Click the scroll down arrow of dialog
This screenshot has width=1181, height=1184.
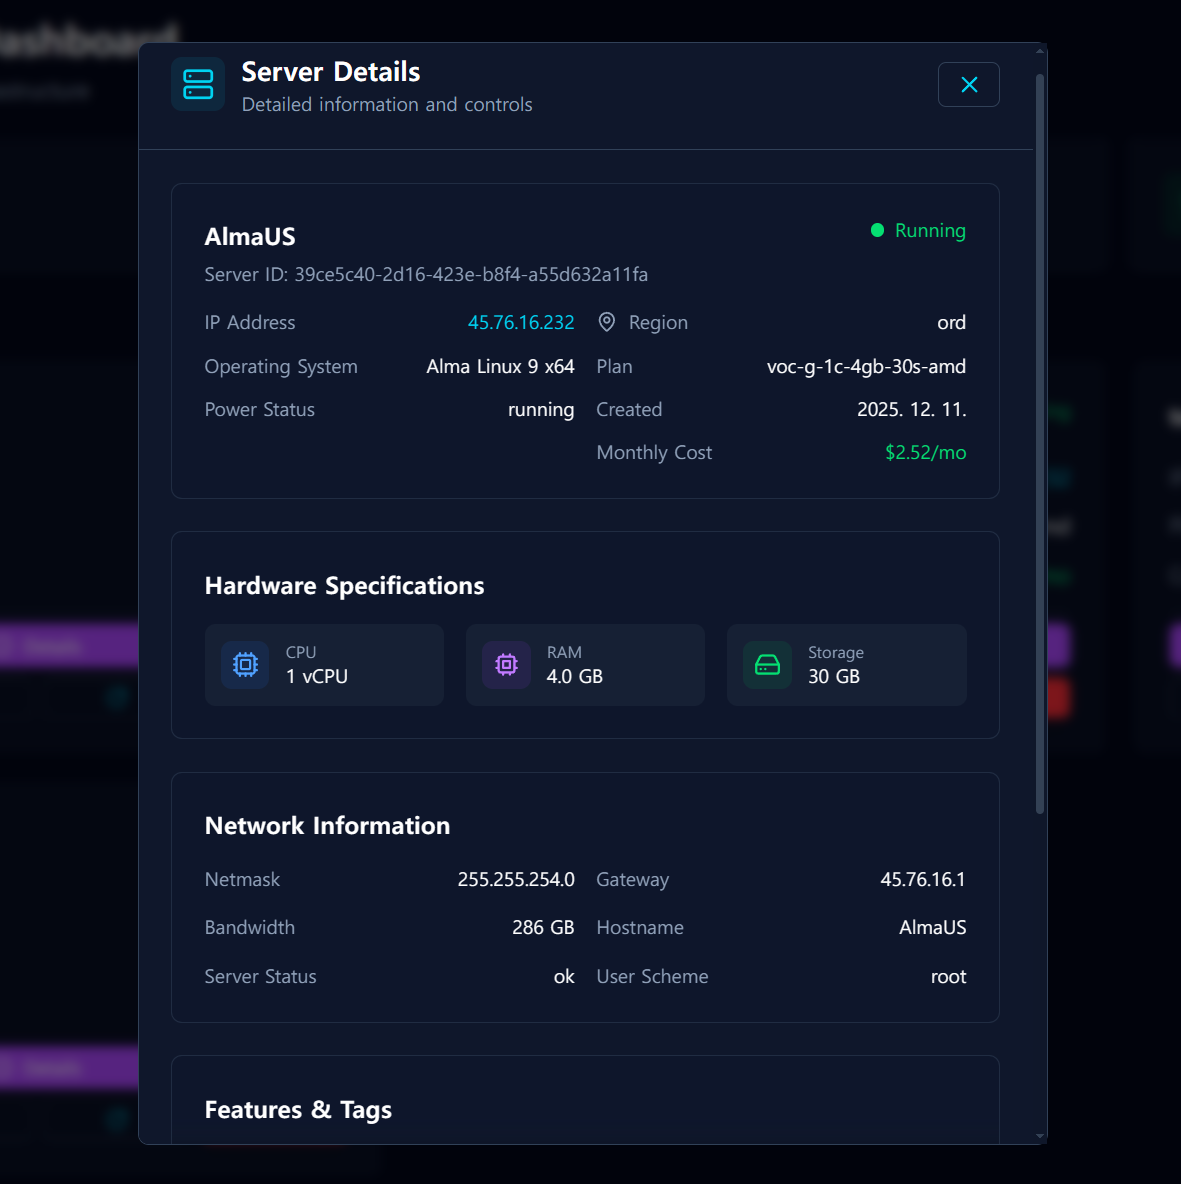(1040, 1136)
